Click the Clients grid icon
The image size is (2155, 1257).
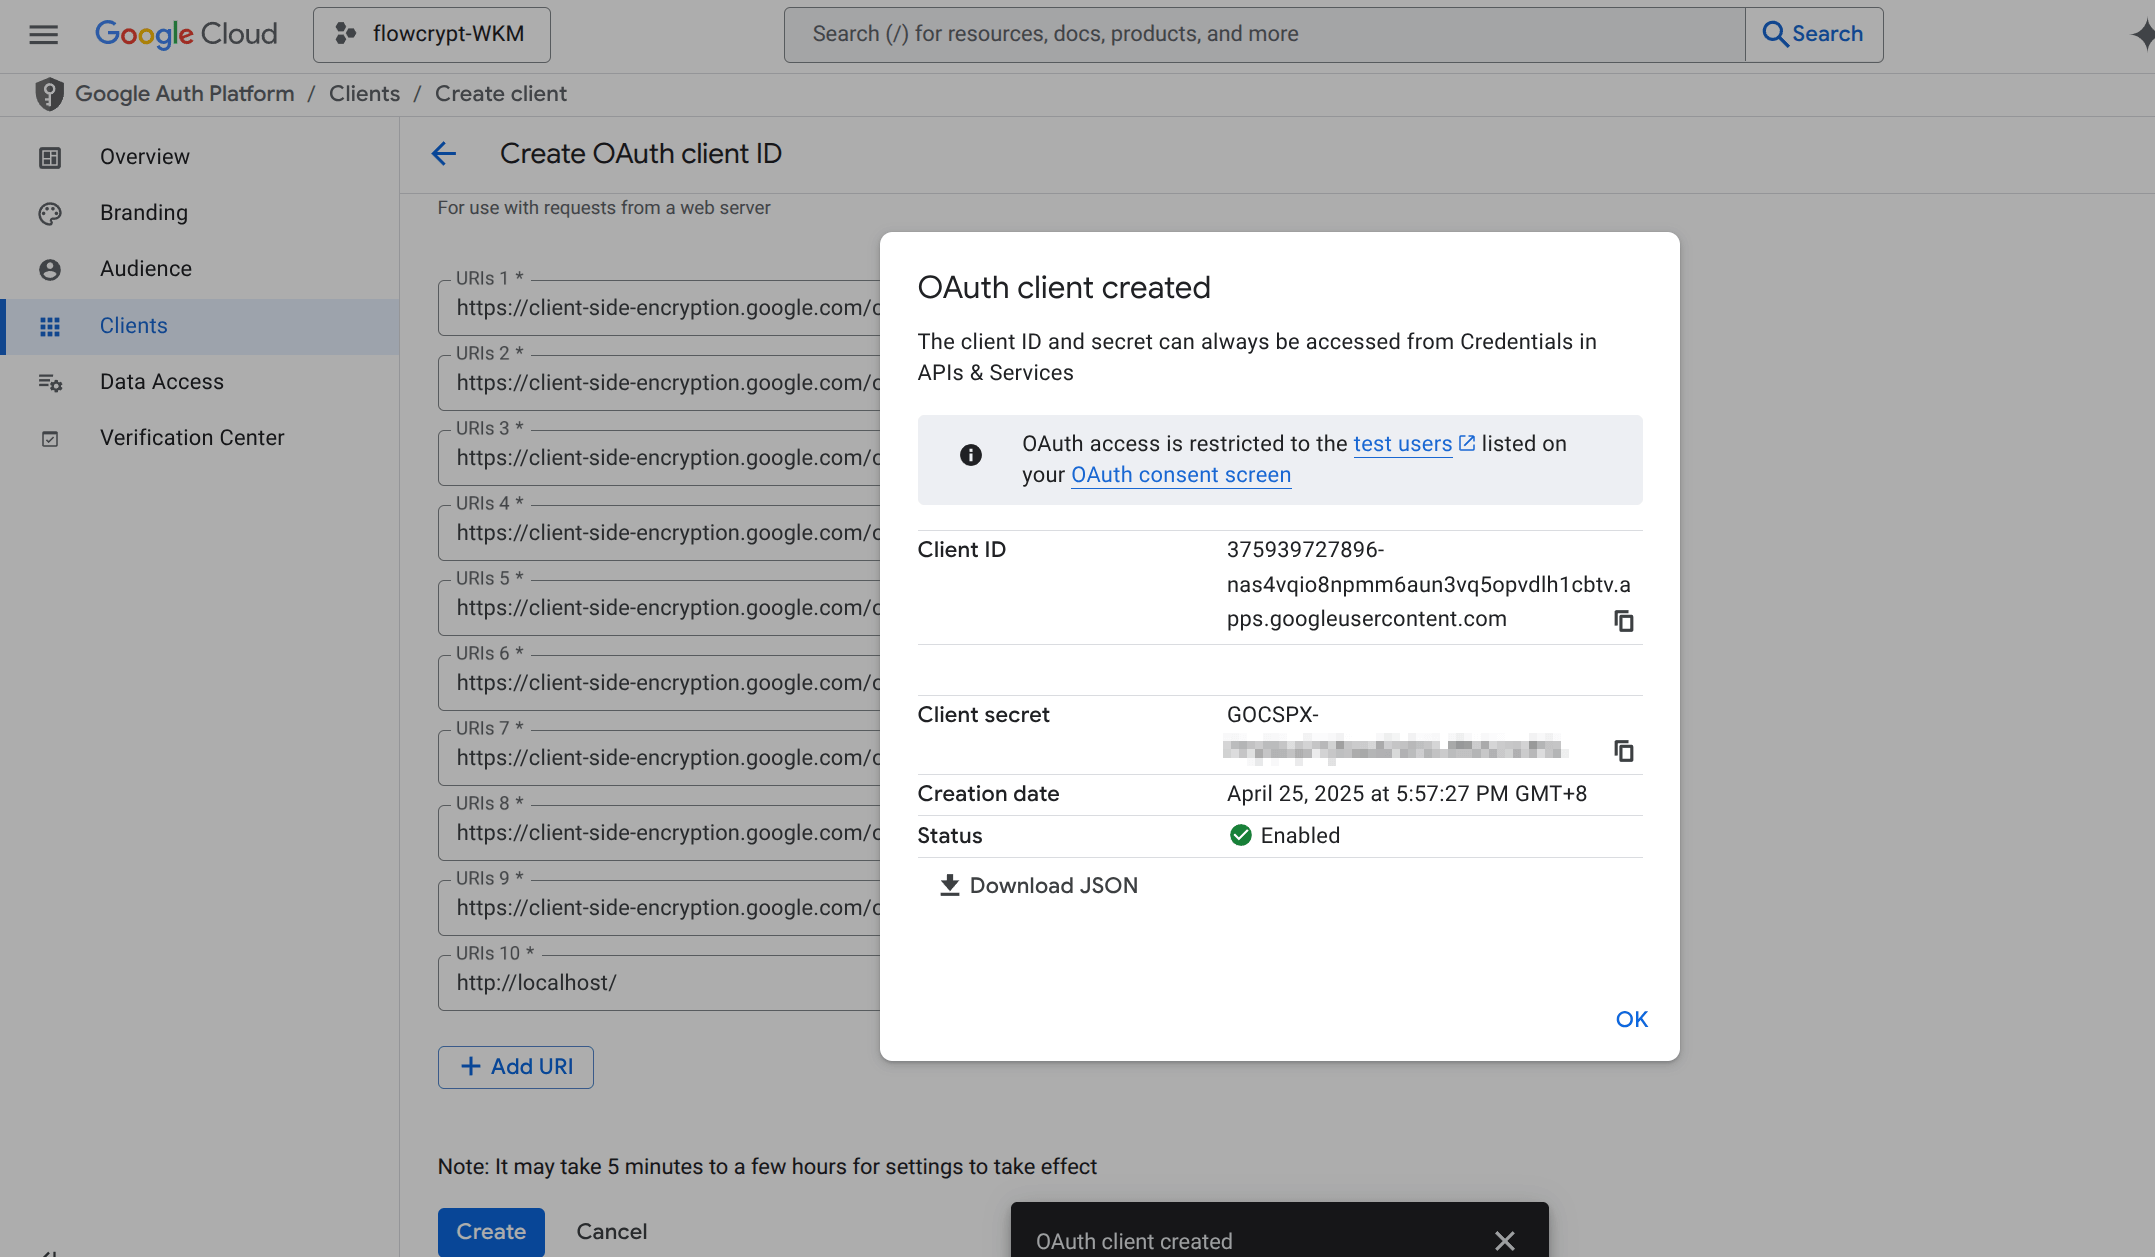(x=50, y=326)
